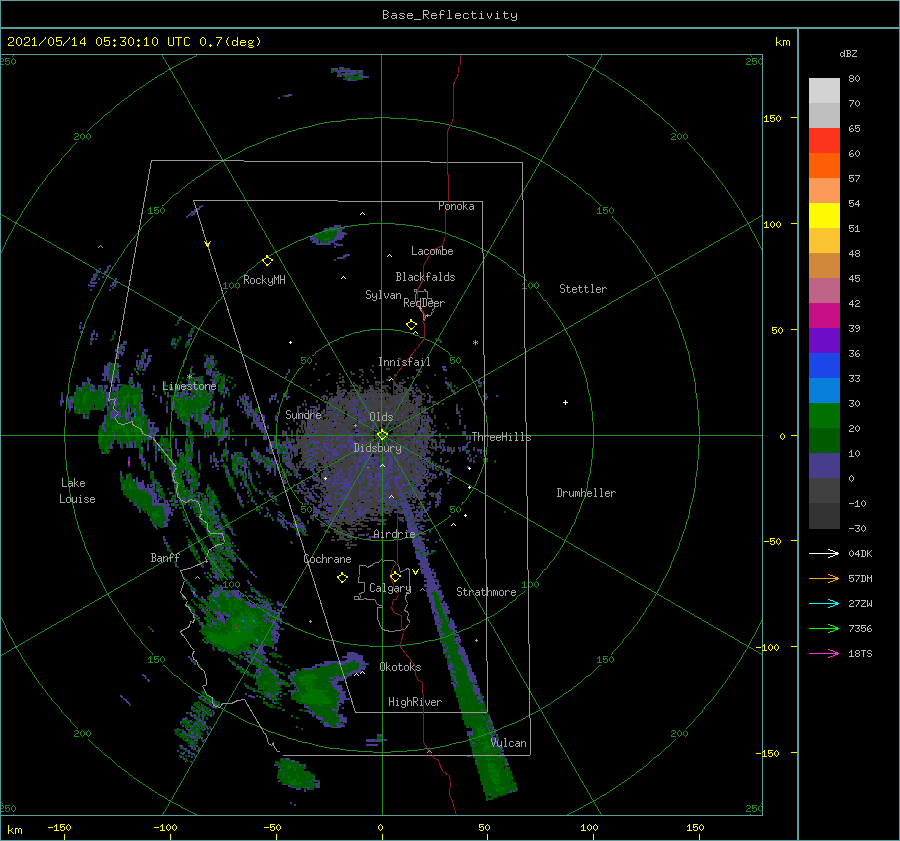Click the Didsbury city label
This screenshot has width=900, height=841.
[378, 448]
